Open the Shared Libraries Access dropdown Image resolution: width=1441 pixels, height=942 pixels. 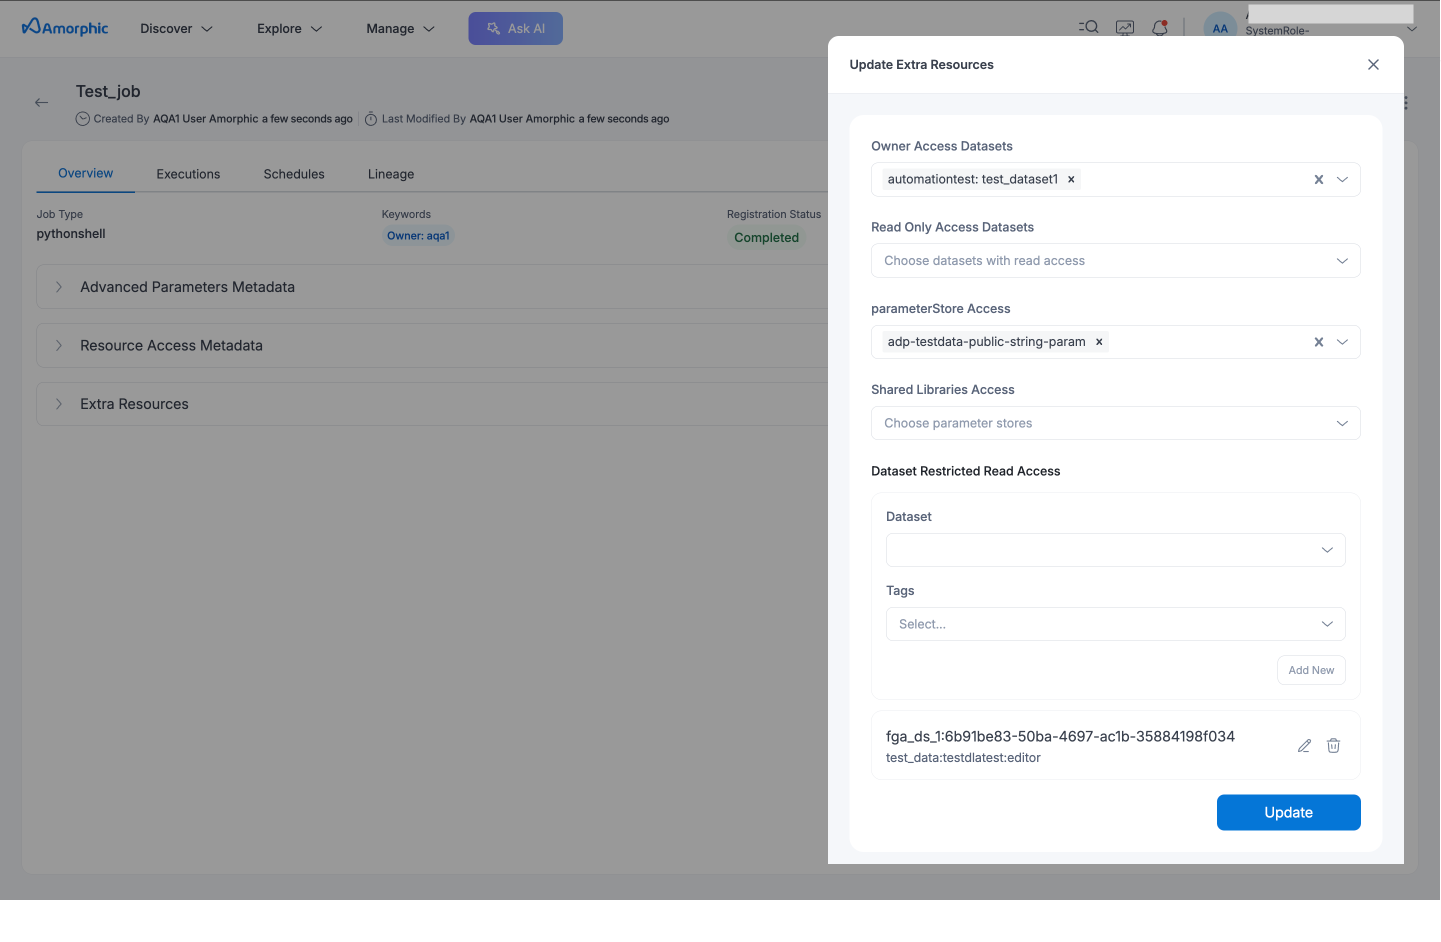[x=1115, y=423]
